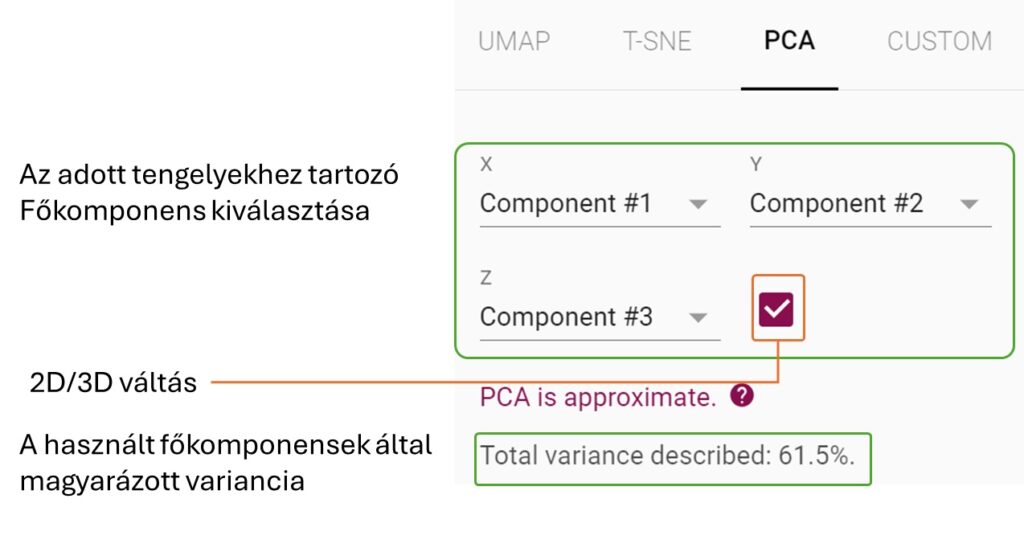Image resolution: width=1024 pixels, height=560 pixels.
Task: Click the Total variance described text
Action: (667, 456)
